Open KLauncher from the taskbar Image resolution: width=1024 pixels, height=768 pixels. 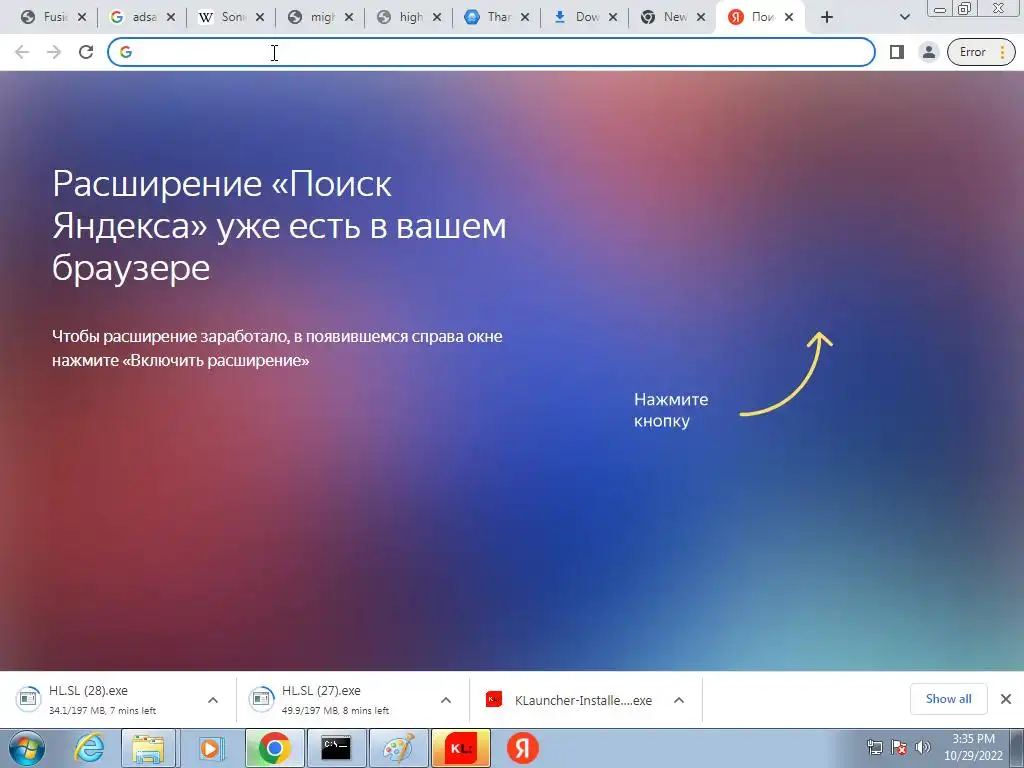461,748
